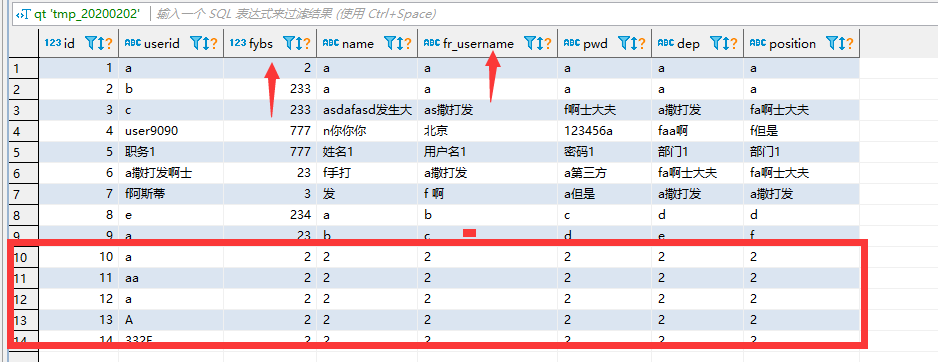This screenshot has width=938, height=362.
Task: Open the filter icon on the position column
Action: point(831,43)
